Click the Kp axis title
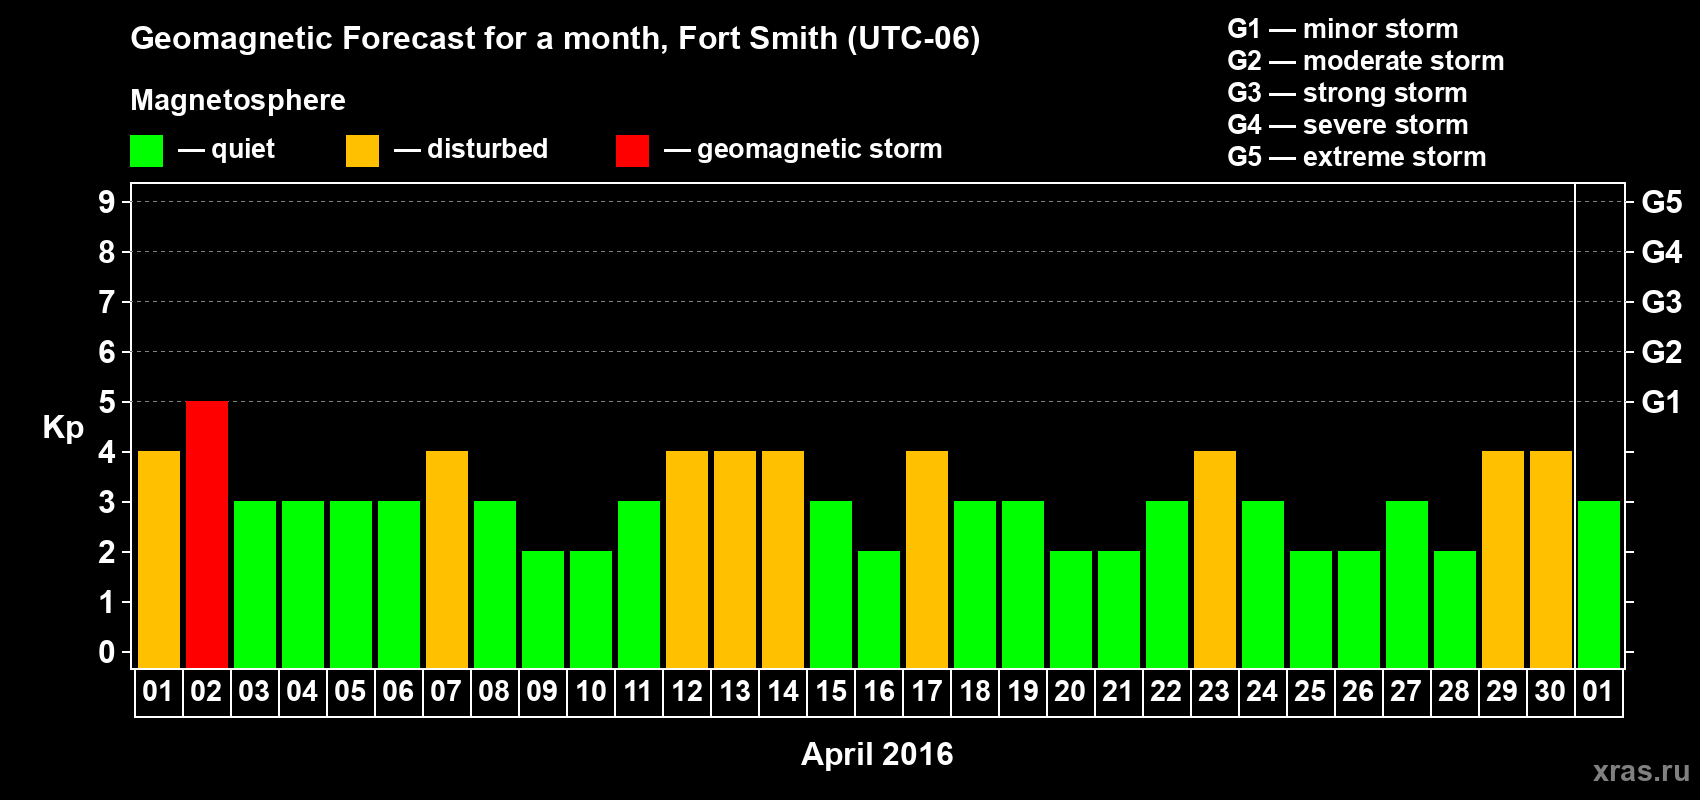This screenshot has width=1700, height=800. [x=63, y=428]
